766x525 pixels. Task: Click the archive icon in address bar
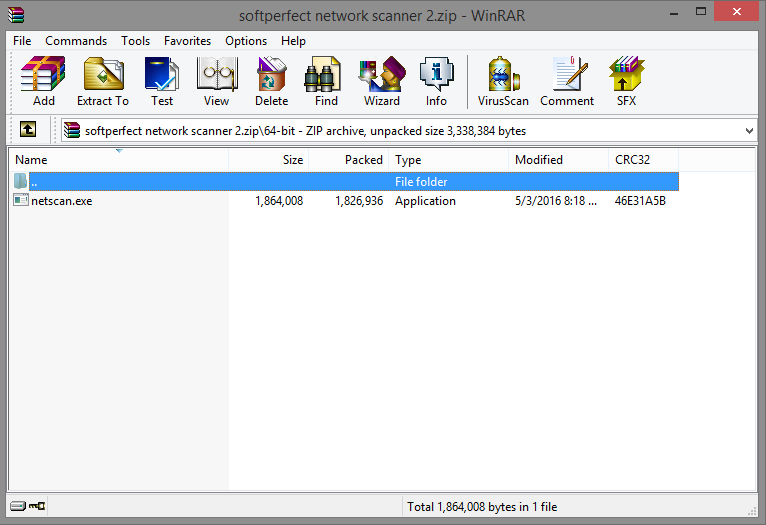tap(72, 130)
